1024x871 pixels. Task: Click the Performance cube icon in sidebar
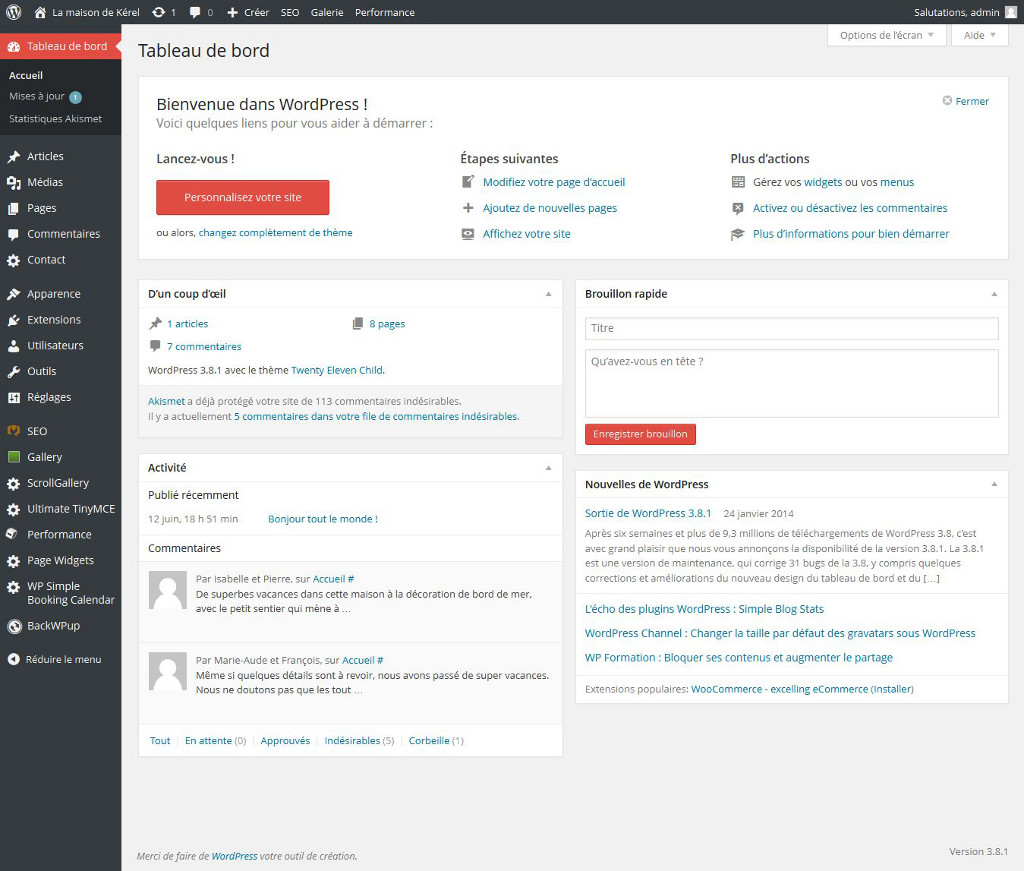[12, 534]
